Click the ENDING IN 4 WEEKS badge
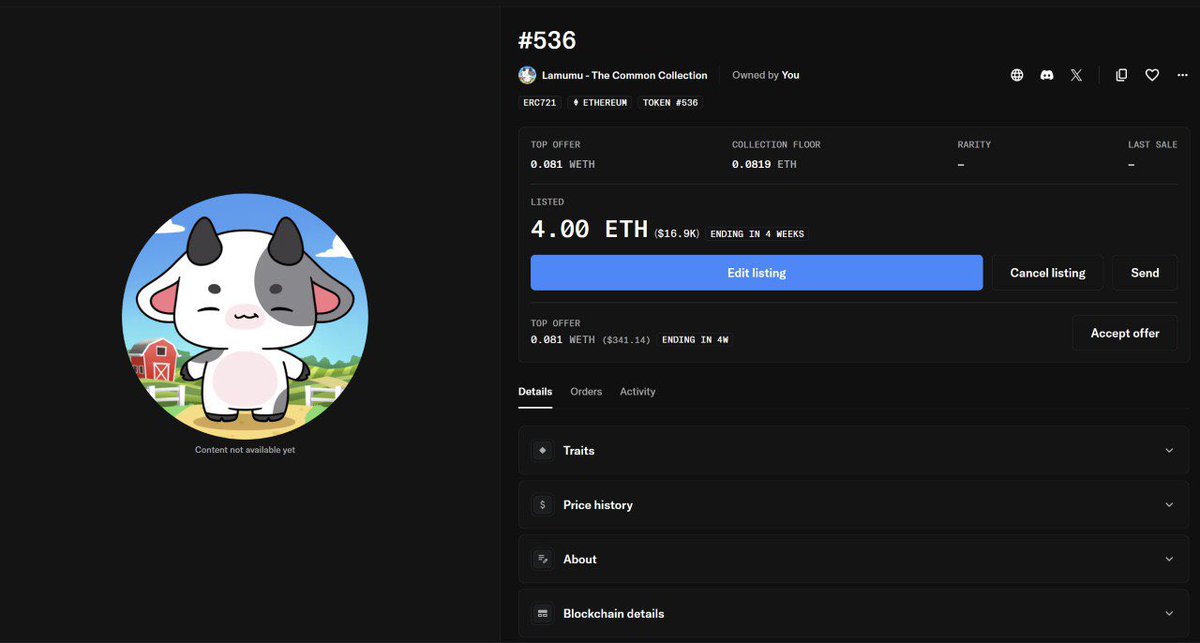The width and height of the screenshot is (1200, 643). pos(757,234)
